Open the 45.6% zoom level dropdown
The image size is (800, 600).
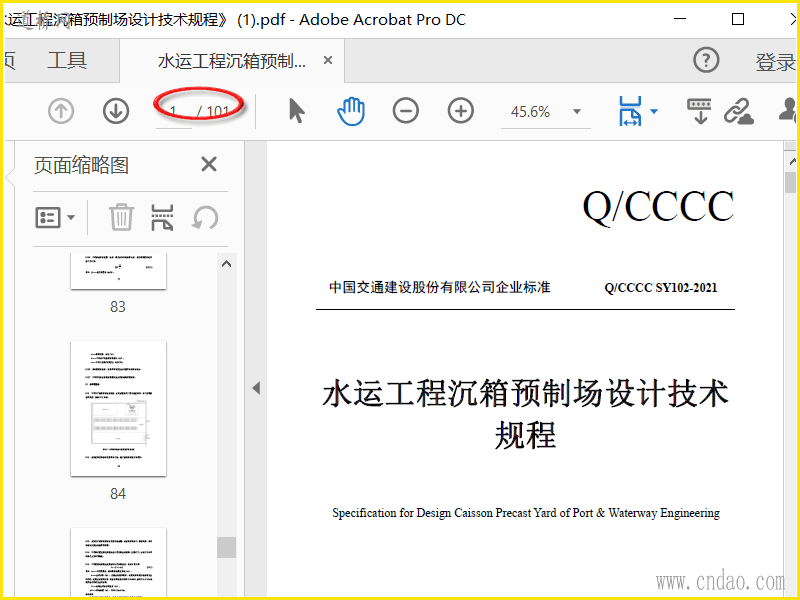pos(577,111)
